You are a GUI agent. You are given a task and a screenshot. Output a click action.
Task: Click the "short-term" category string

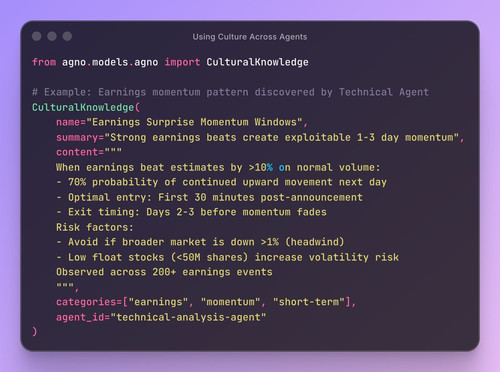309,302
